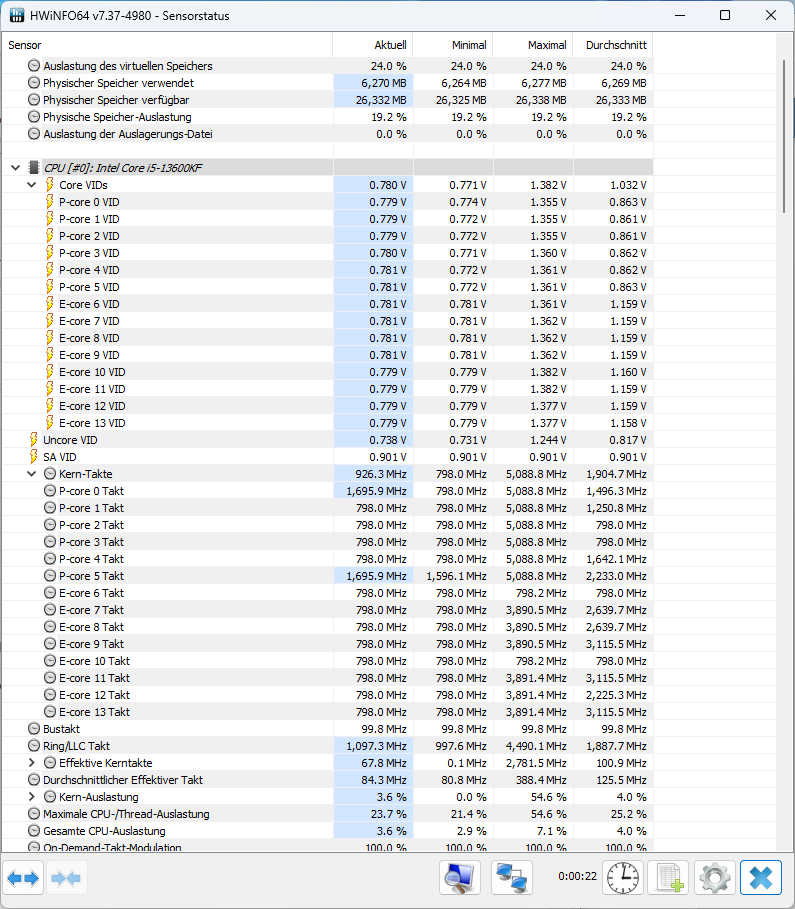Screen dimensions: 795x909
Task: Select the Maximale CPU-/Thread-Auslastung row
Action: tap(328, 814)
